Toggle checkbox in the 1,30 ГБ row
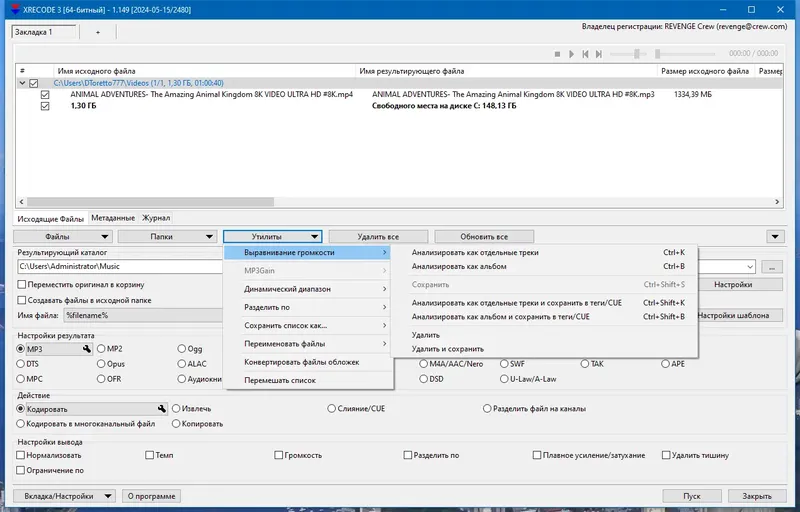This screenshot has width=800, height=512. coord(45,106)
